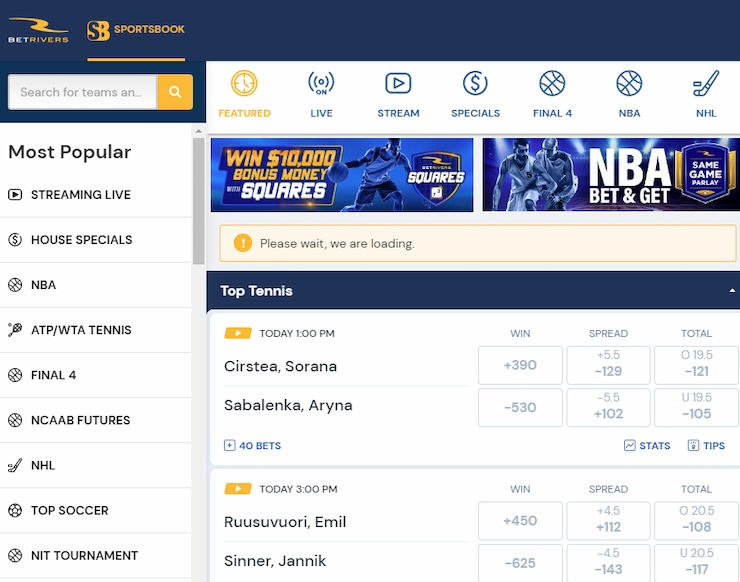Open the Stream play icon

tap(398, 84)
